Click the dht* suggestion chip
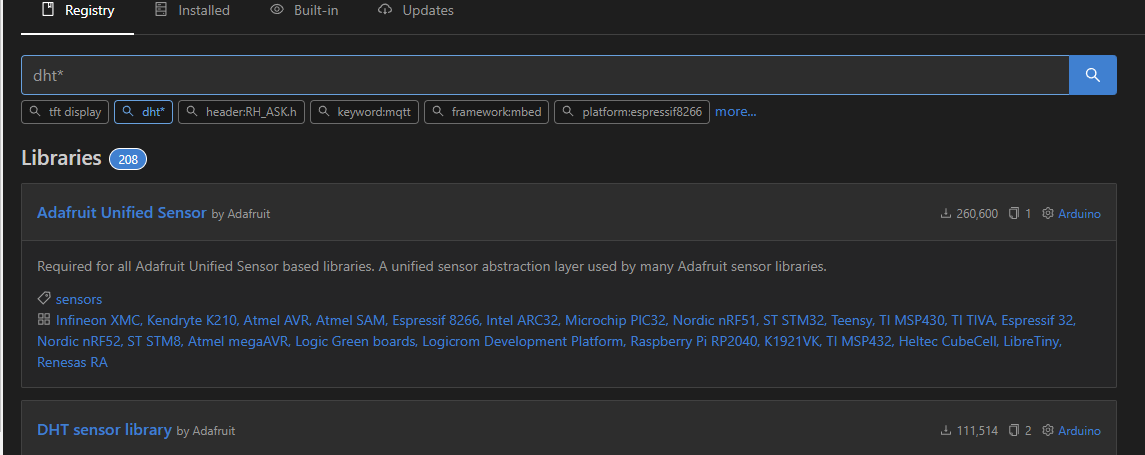 tap(143, 112)
